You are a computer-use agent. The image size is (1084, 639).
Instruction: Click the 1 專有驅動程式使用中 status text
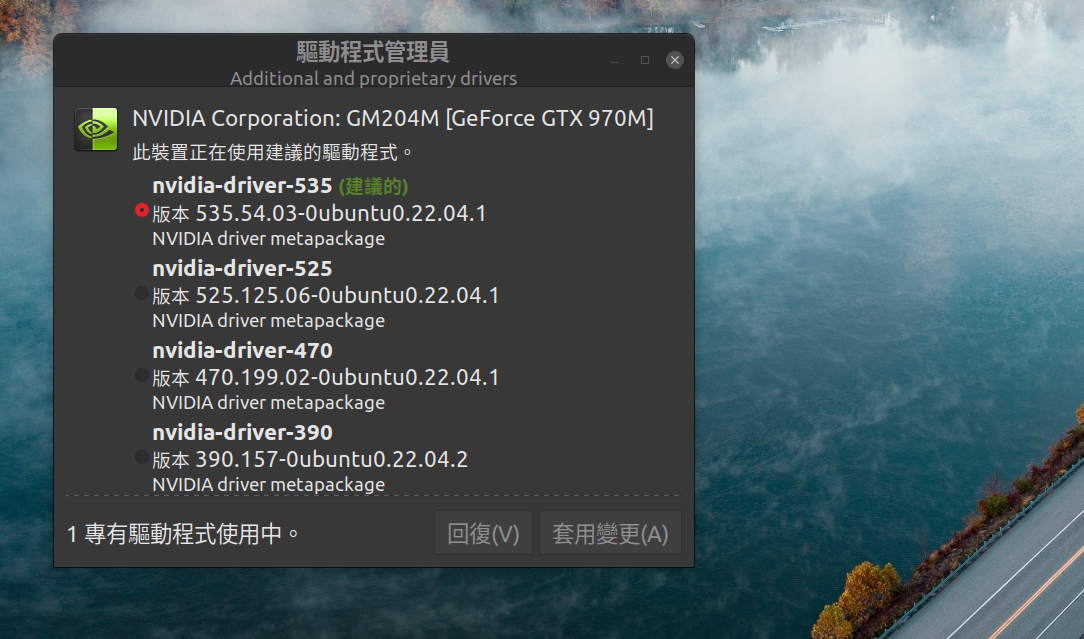click(183, 534)
